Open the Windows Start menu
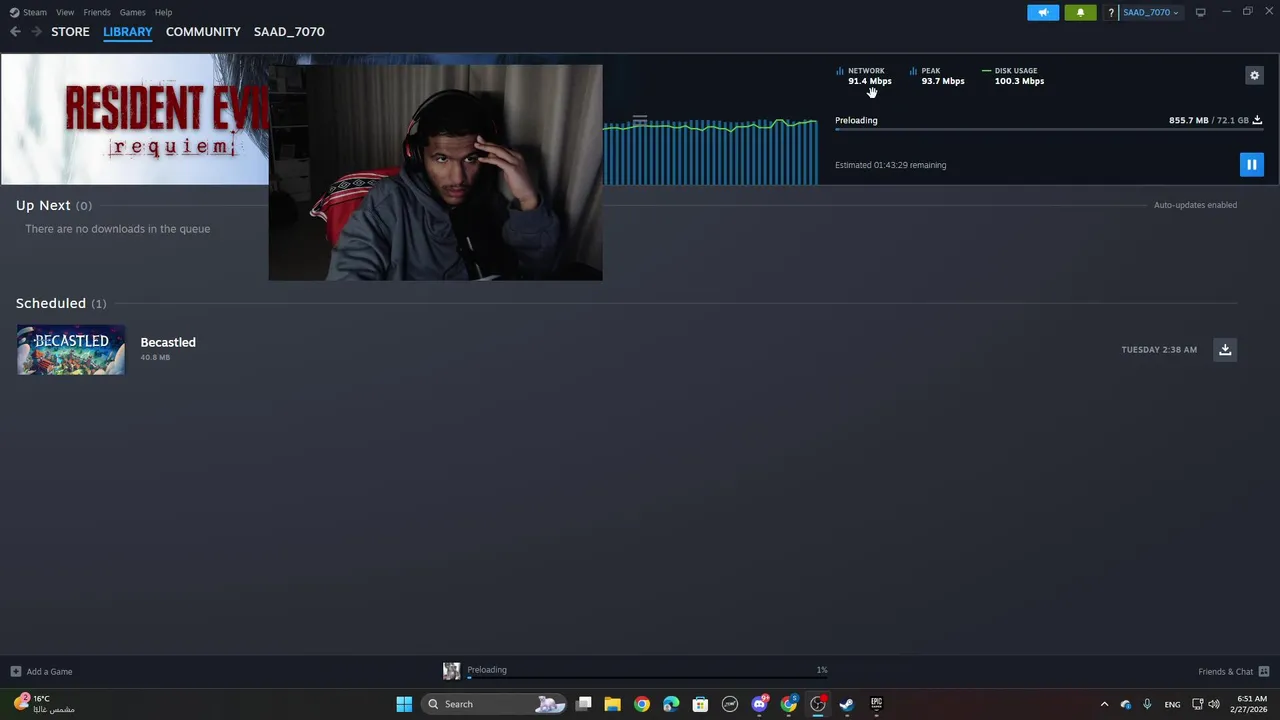 (404, 704)
